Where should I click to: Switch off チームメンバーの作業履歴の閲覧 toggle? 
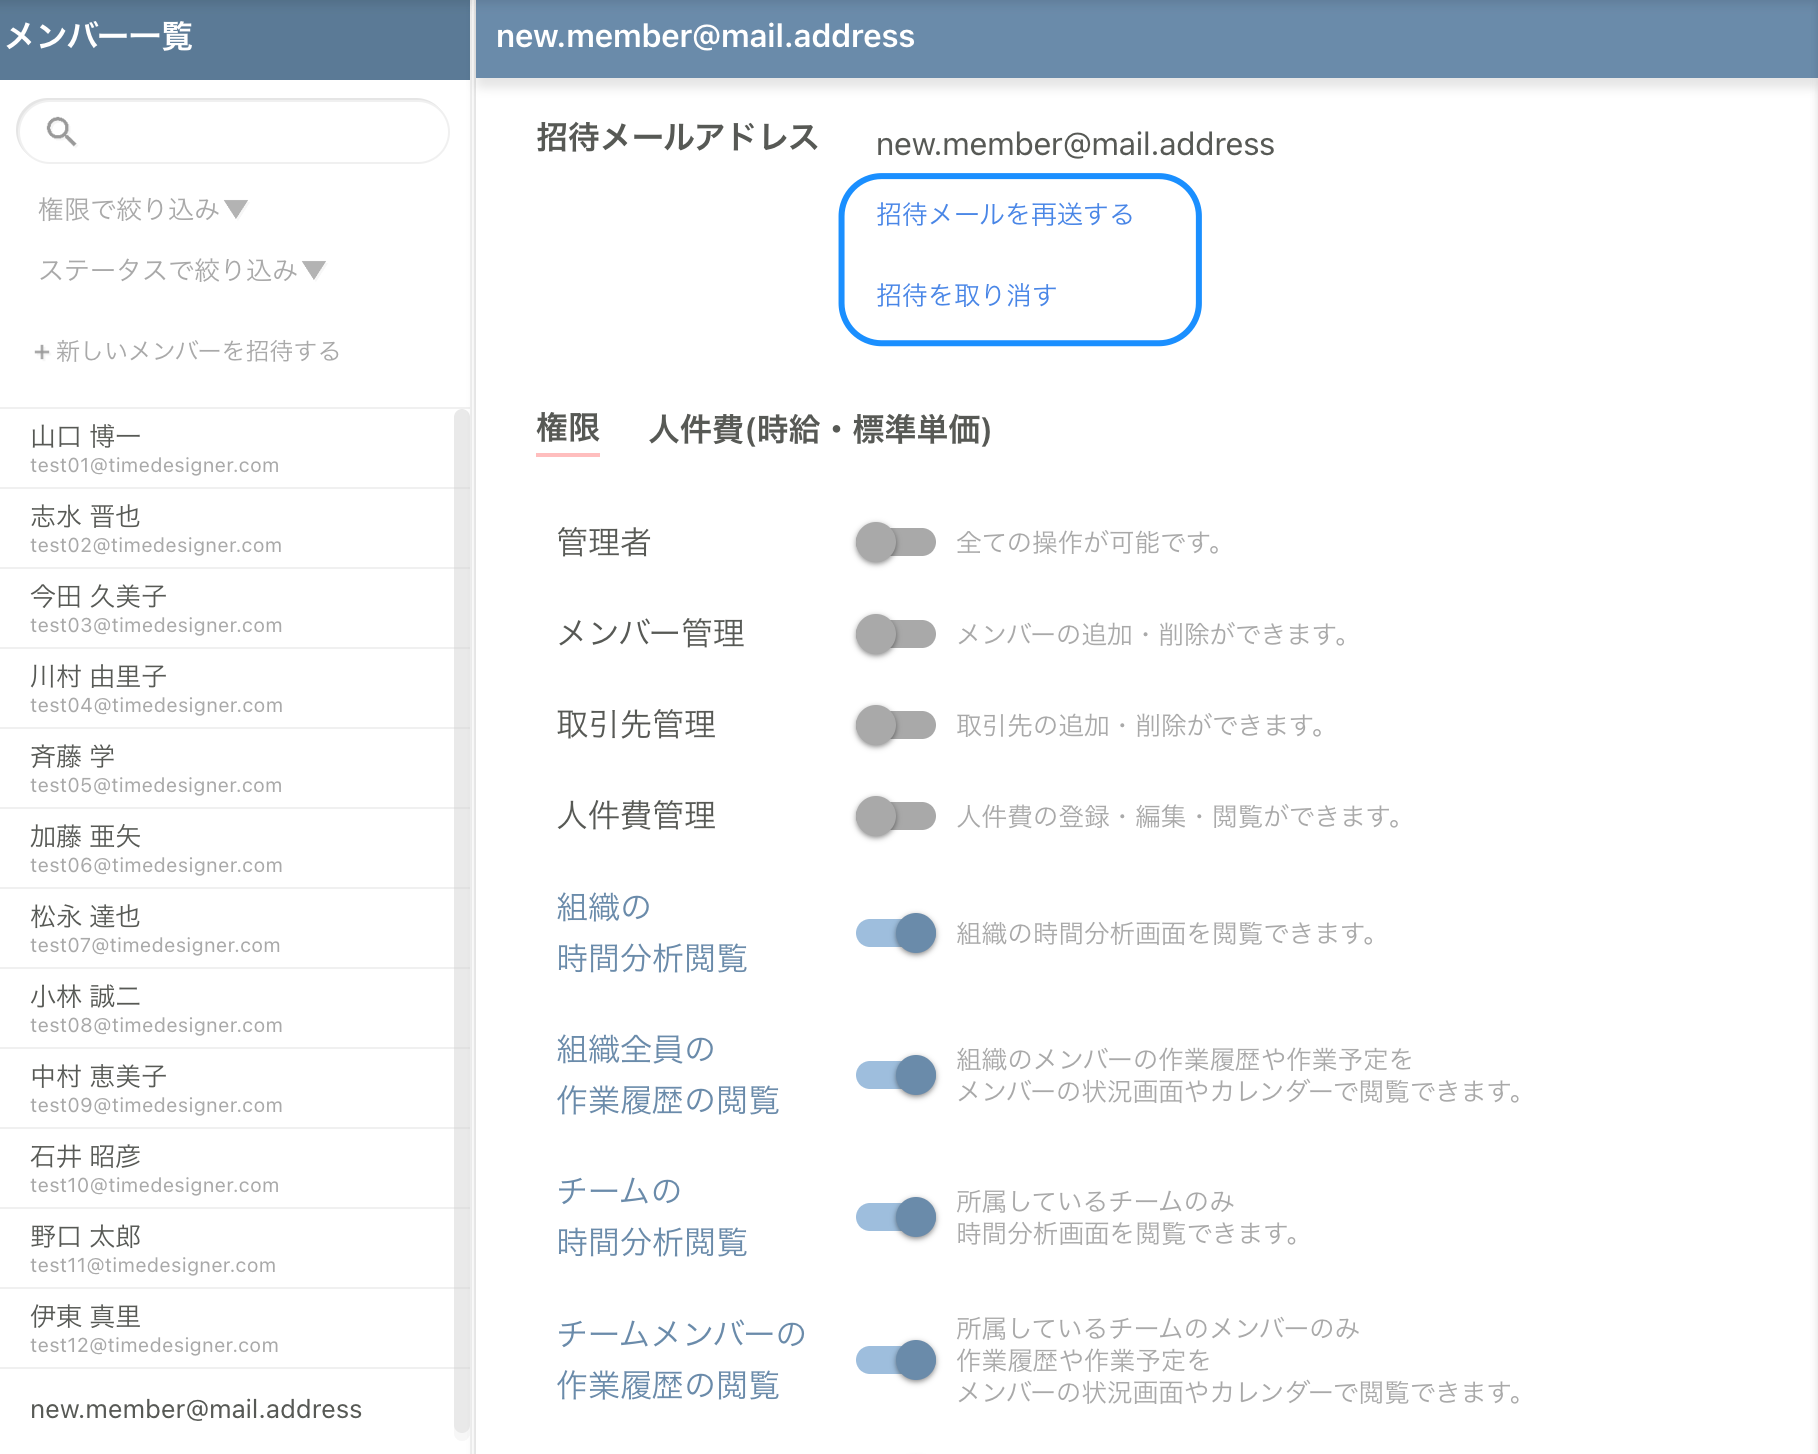(x=895, y=1360)
